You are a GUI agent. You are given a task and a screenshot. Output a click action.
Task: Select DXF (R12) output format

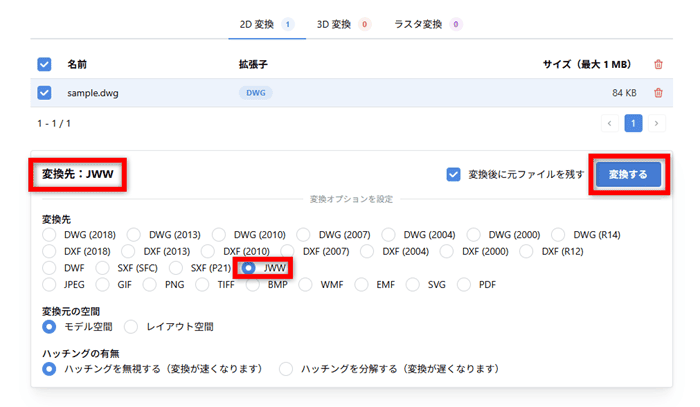coord(526,252)
